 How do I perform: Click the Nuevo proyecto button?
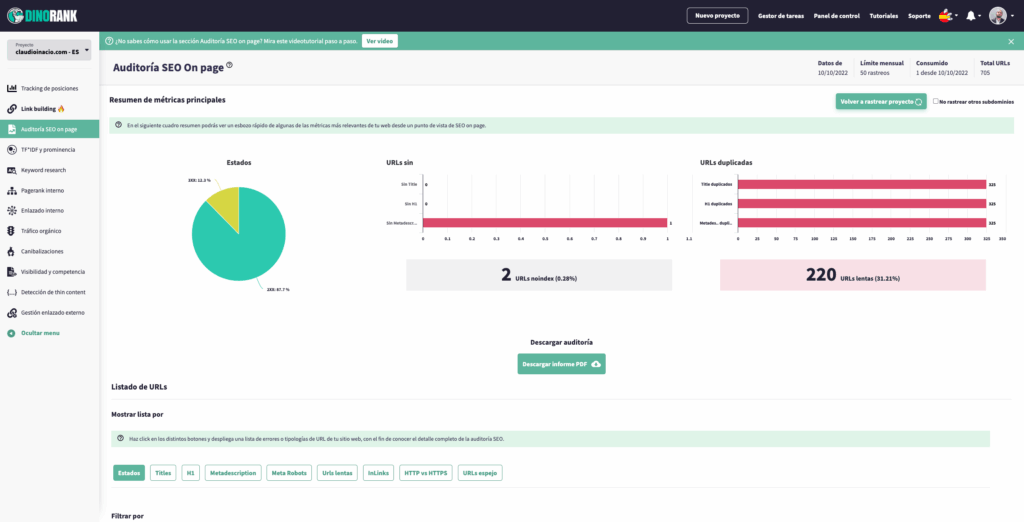[717, 16]
